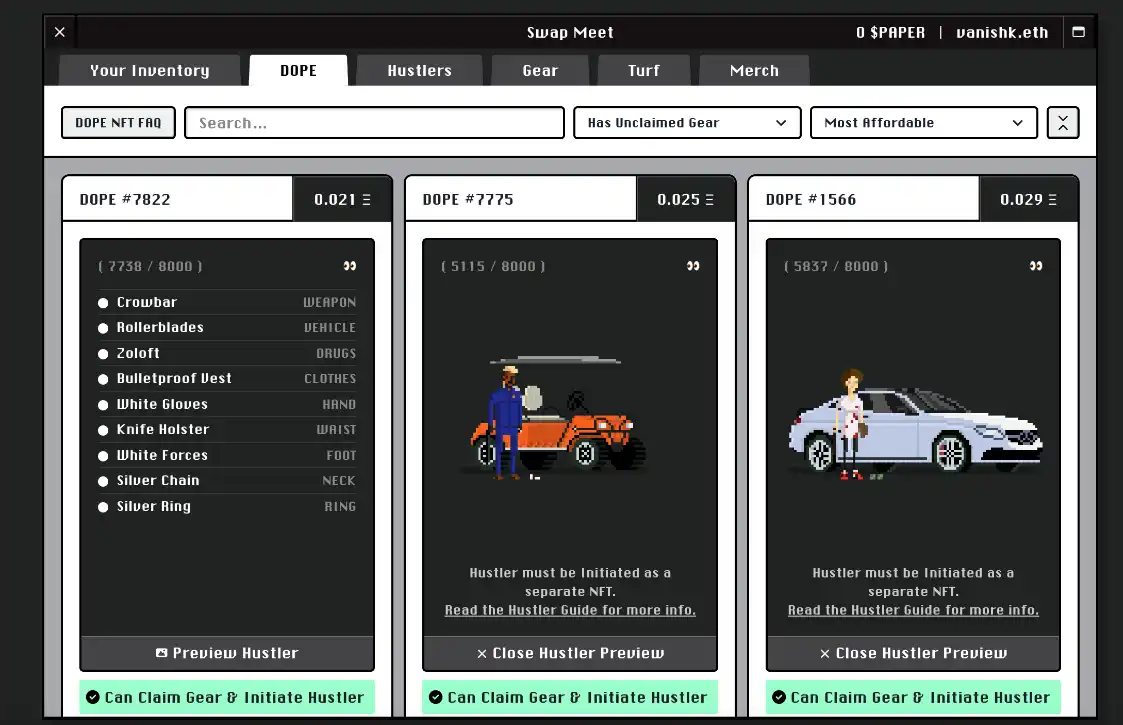Click Can Claim Gear badge on DOPE #7822
1123x725 pixels.
pyautogui.click(x=227, y=697)
